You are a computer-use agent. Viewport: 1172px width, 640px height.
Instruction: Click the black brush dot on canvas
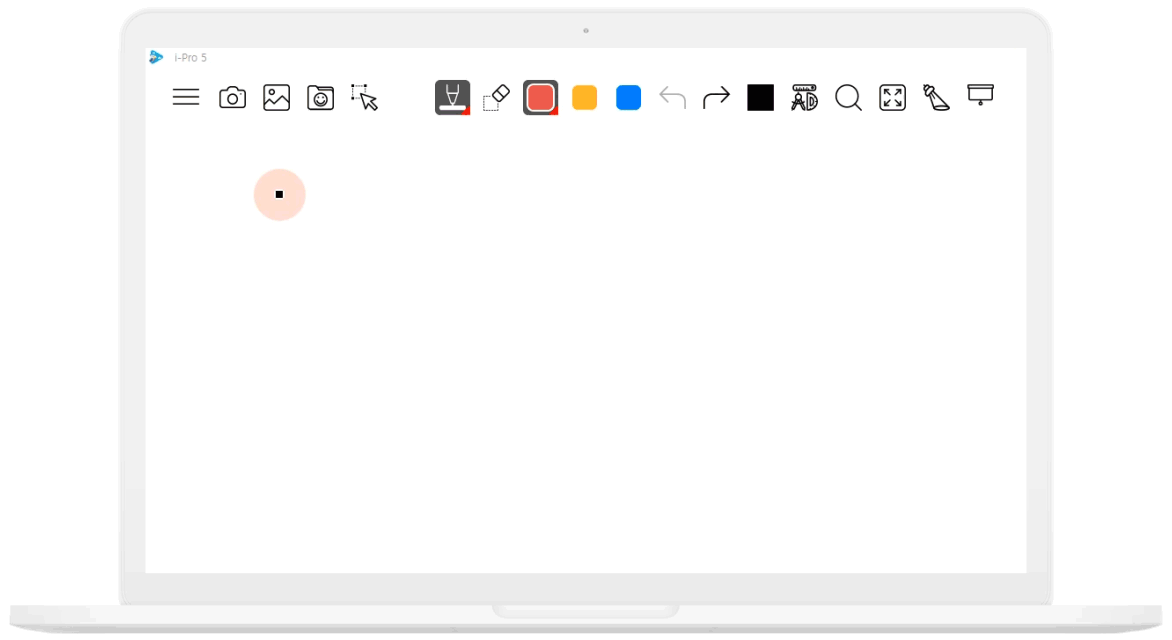click(x=280, y=194)
